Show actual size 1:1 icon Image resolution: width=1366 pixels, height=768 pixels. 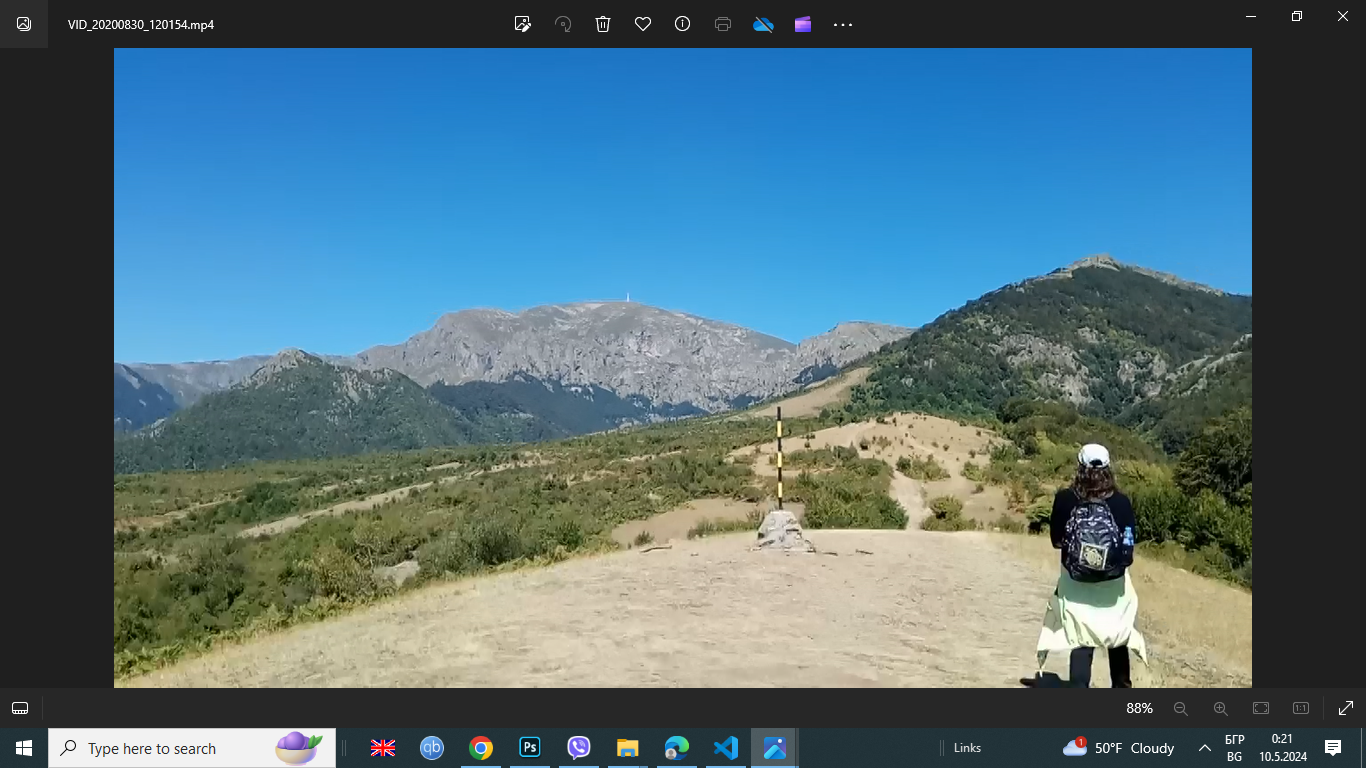click(1301, 708)
